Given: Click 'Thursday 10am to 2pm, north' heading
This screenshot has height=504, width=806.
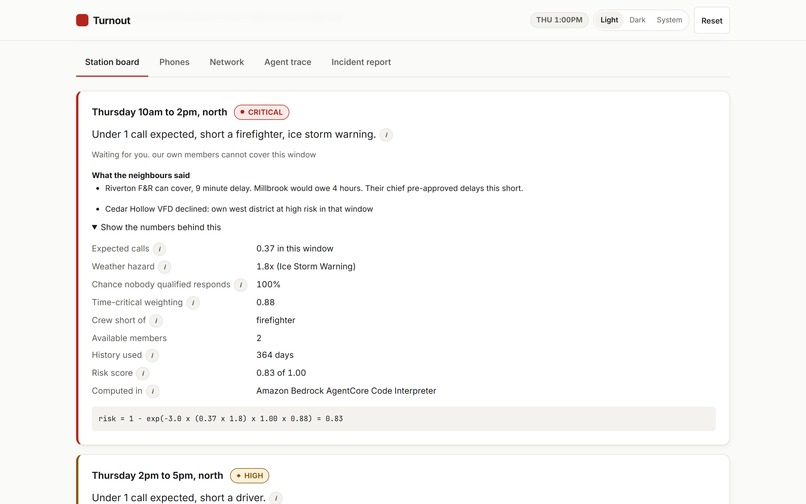Looking at the screenshot, I should (x=159, y=112).
